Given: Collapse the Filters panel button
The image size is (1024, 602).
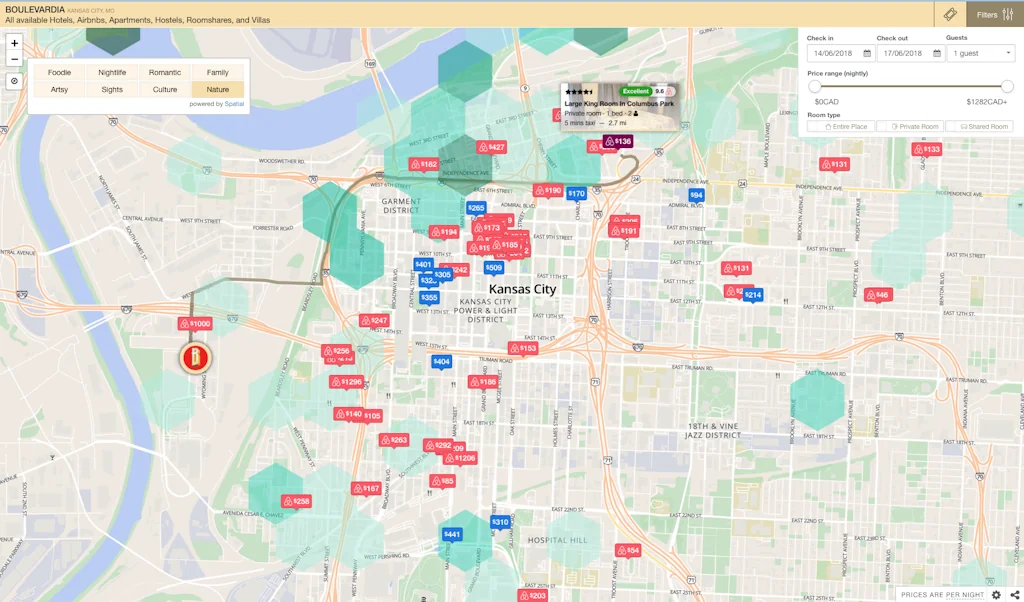Looking at the screenshot, I should pyautogui.click(x=995, y=14).
